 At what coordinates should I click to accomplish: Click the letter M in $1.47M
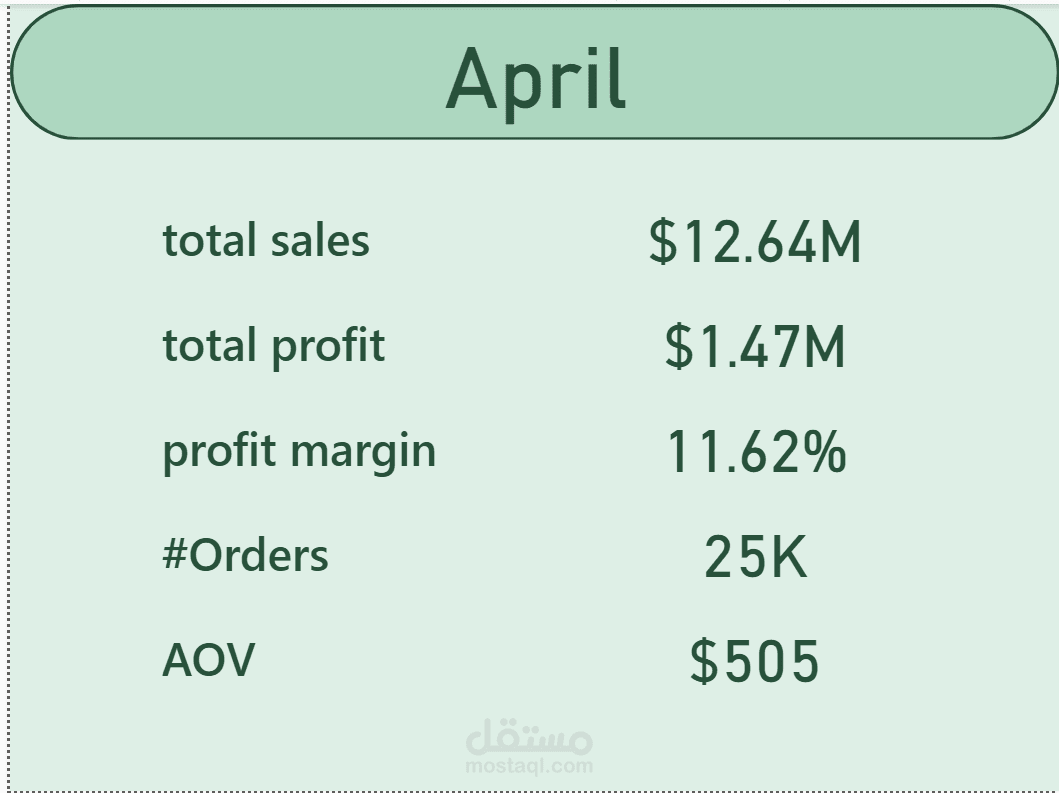click(825, 347)
